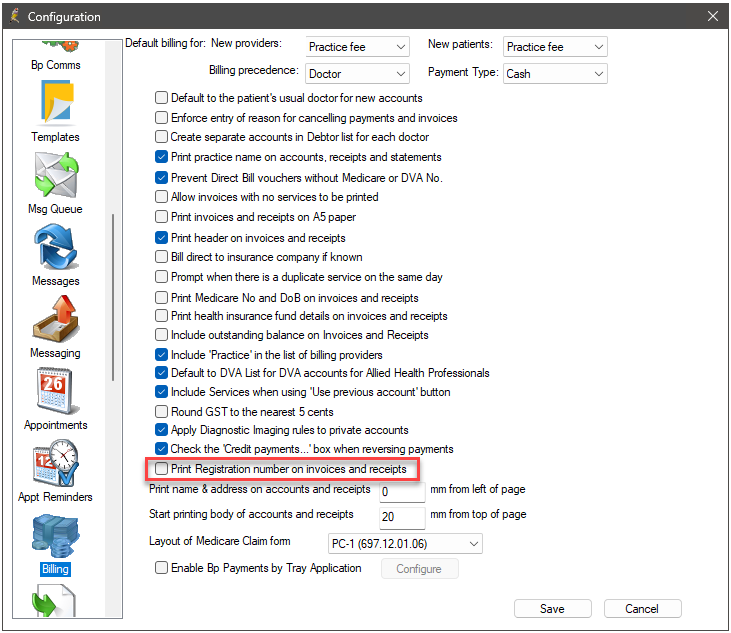Tick 'Create separate accounts in Debtor list'
Image resolution: width=731 pixels, height=633 pixels.
[x=161, y=137]
